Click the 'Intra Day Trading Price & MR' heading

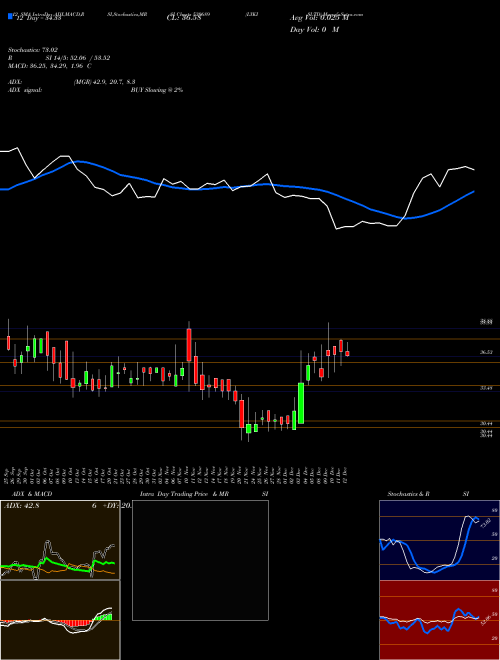click(x=184, y=494)
